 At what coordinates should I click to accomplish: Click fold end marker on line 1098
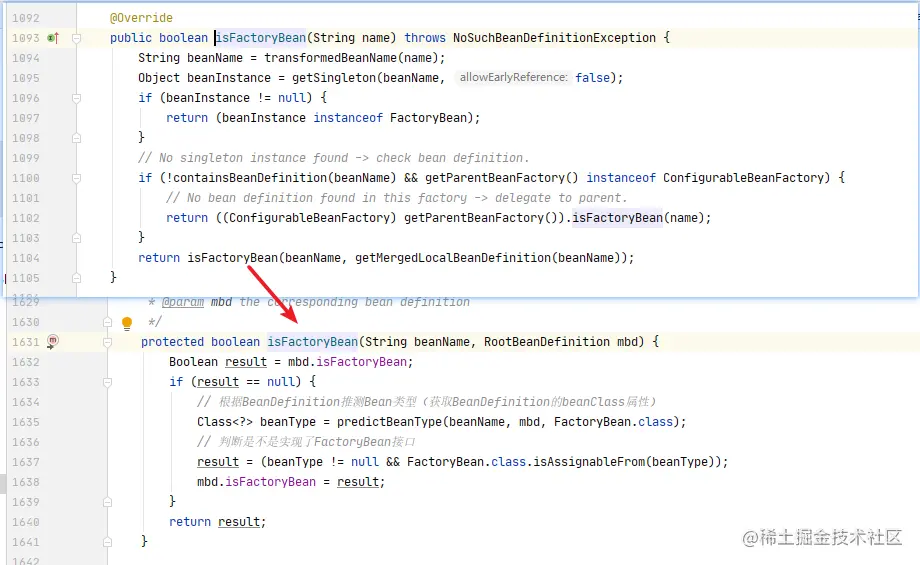(x=76, y=138)
